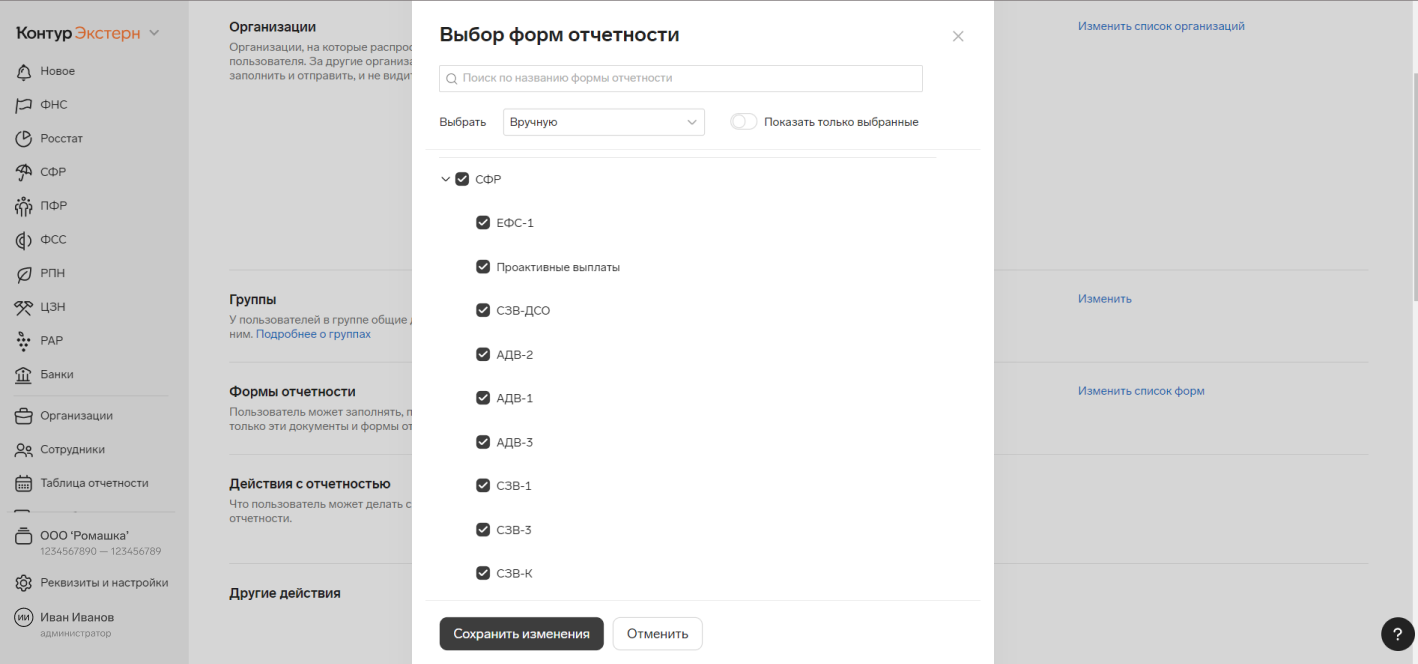Uncheck the ЕФС-1 form checkbox

(483, 223)
